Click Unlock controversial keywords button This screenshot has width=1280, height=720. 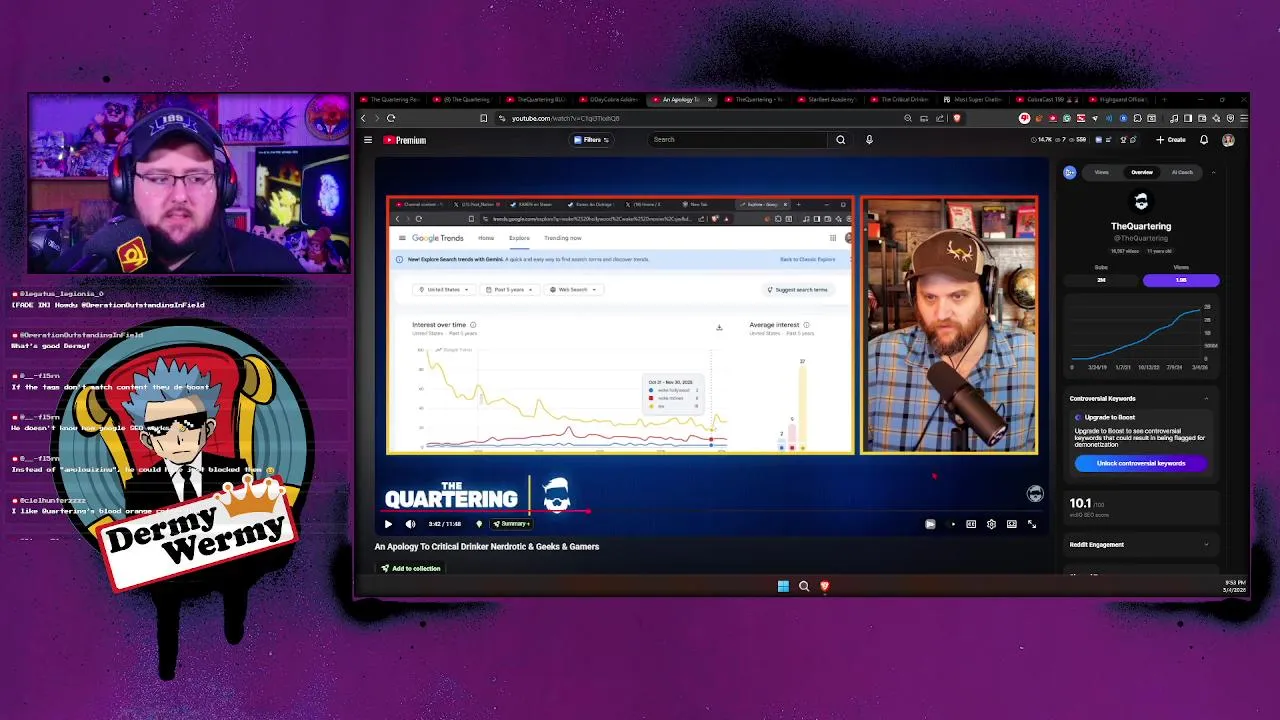[x=1141, y=463]
